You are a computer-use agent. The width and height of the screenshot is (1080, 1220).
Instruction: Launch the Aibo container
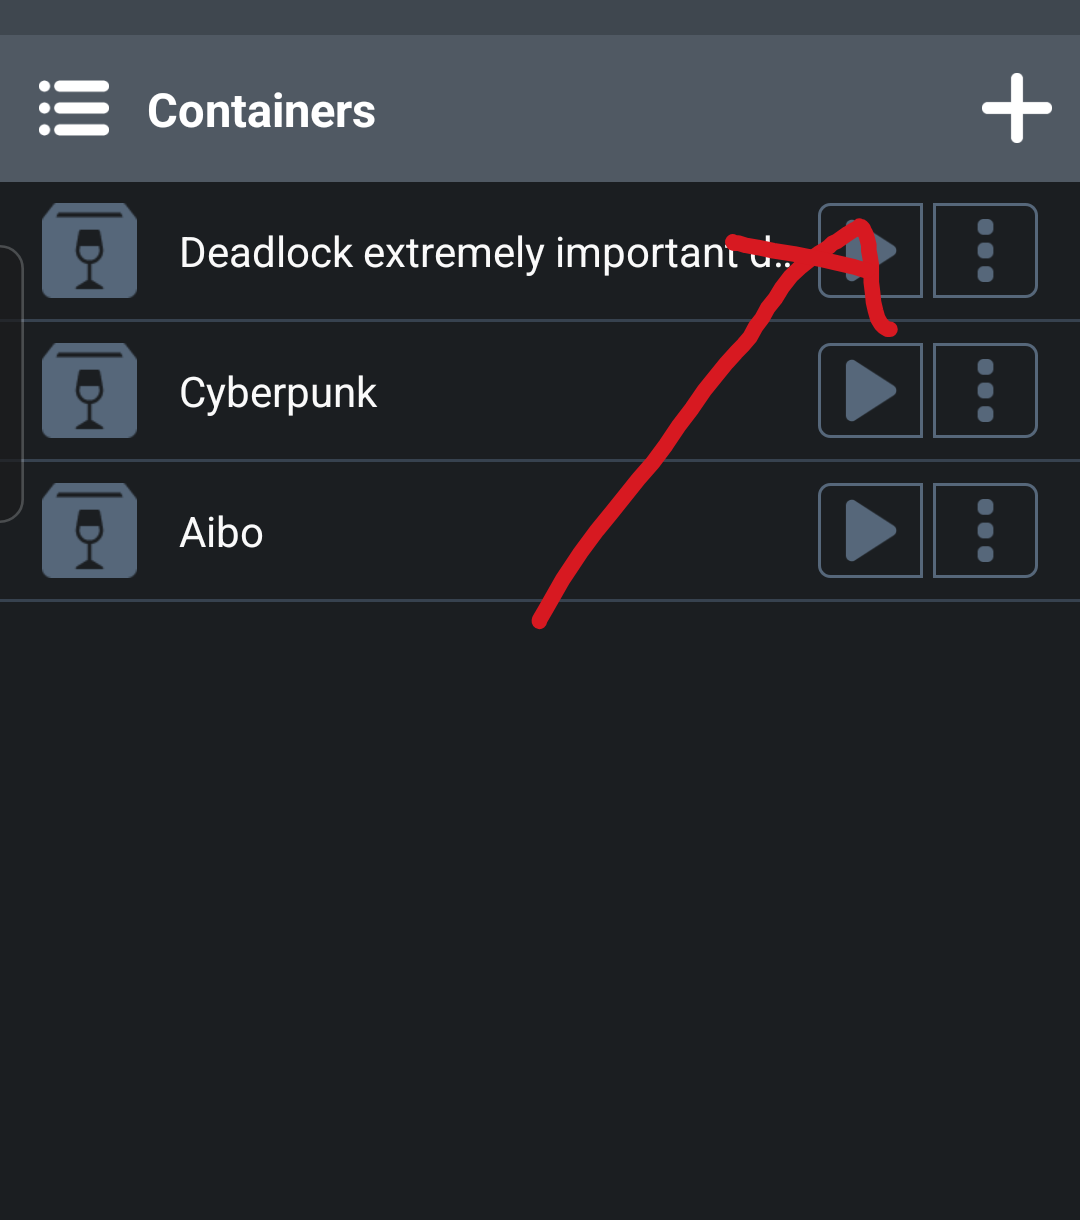pos(870,531)
